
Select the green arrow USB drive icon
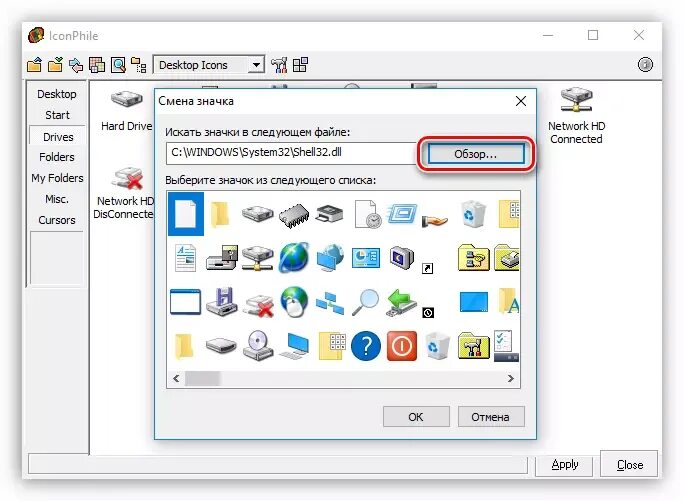click(401, 302)
